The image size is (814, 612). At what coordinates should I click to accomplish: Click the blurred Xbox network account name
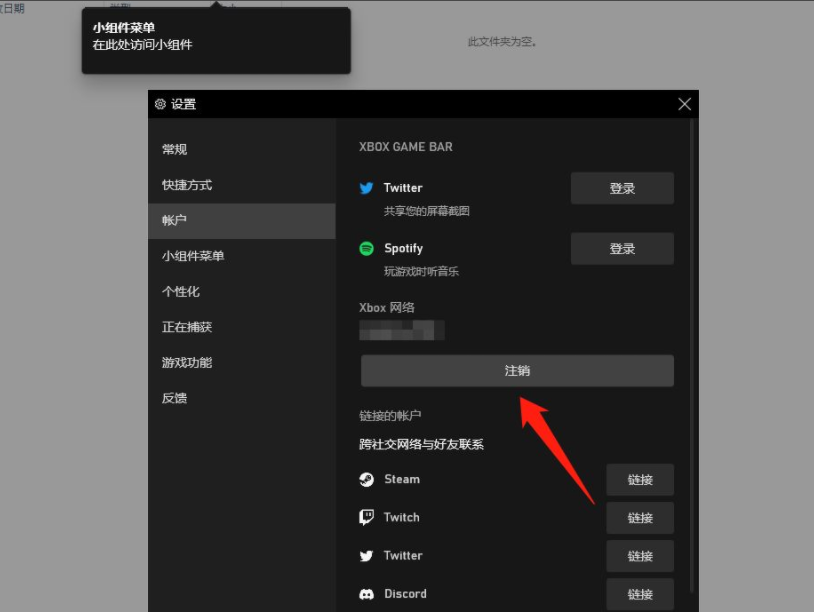coord(402,330)
